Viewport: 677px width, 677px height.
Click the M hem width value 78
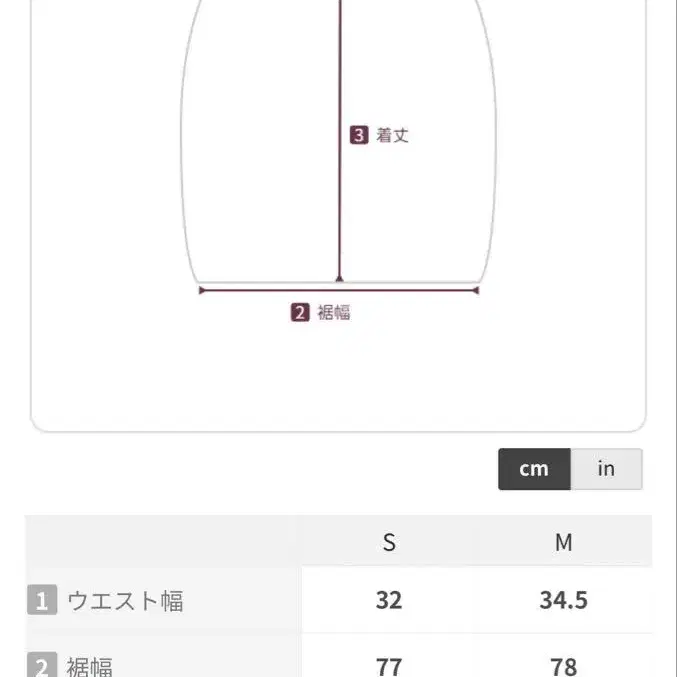click(x=564, y=666)
